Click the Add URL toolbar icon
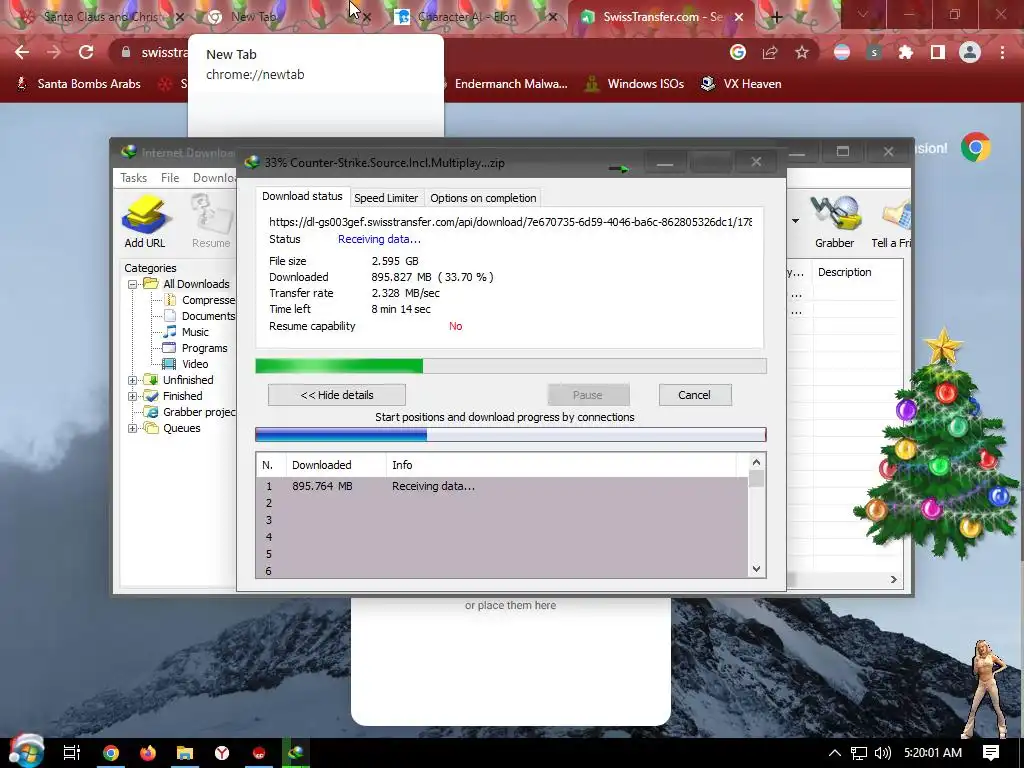This screenshot has height=768, width=1024. coord(145,220)
